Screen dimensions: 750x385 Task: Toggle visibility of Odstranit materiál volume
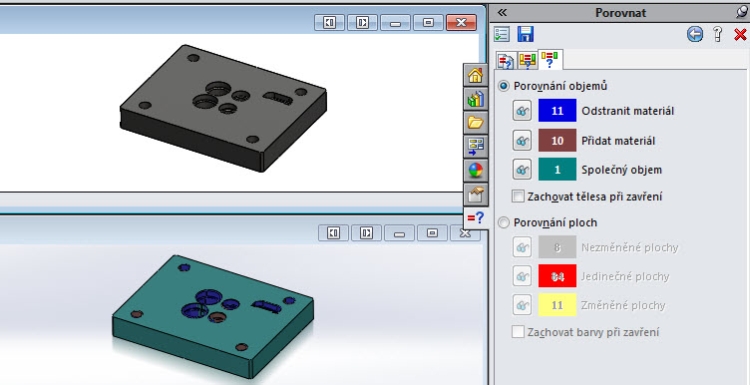(x=522, y=111)
